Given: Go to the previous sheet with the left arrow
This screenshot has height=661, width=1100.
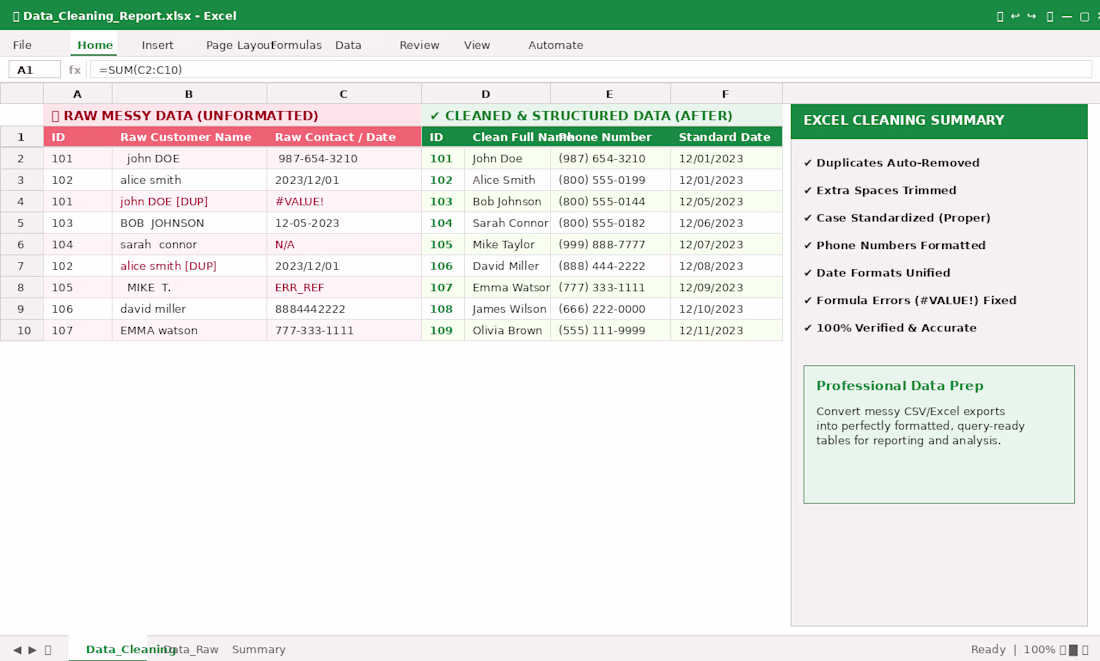Looking at the screenshot, I should pos(17,650).
